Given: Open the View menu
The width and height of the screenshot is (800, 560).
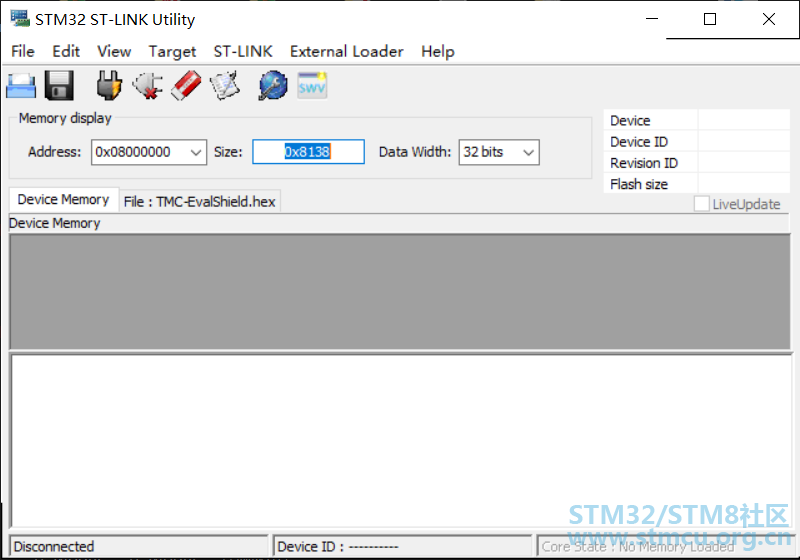Looking at the screenshot, I should tap(114, 52).
